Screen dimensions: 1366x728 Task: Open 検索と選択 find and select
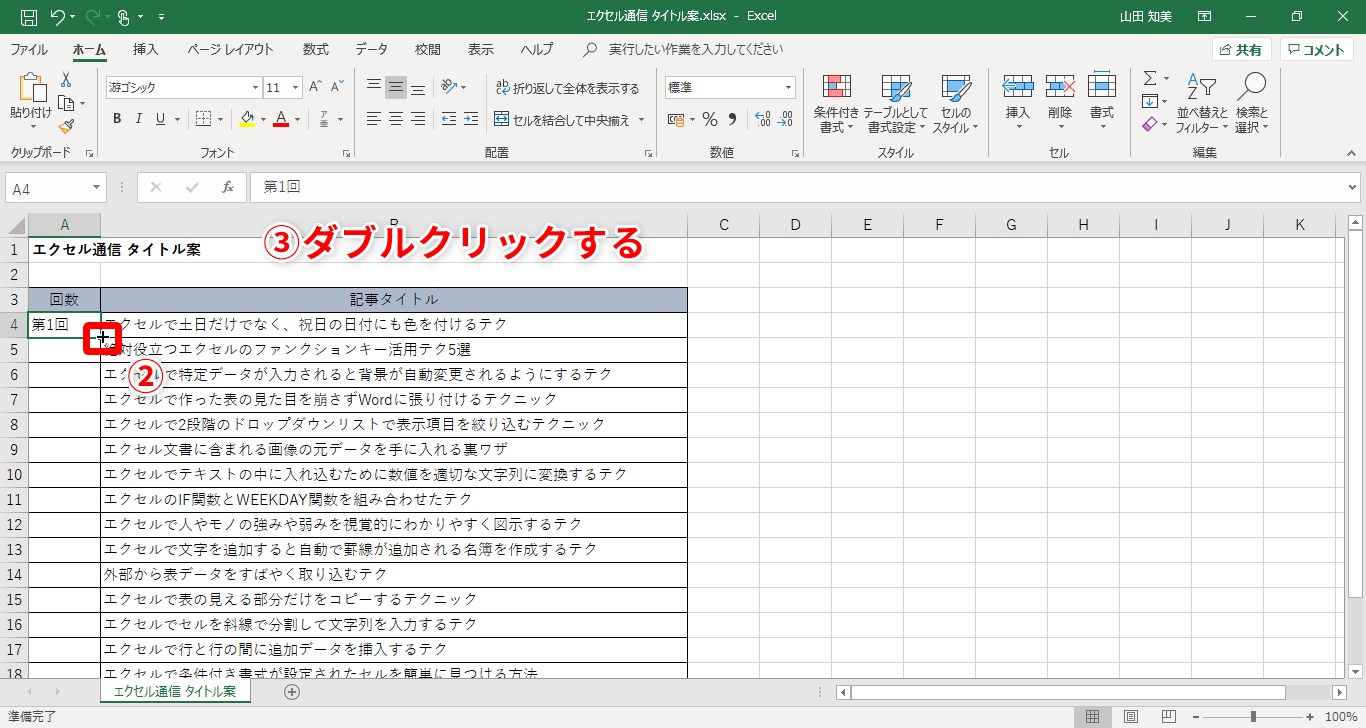[x=1251, y=104]
